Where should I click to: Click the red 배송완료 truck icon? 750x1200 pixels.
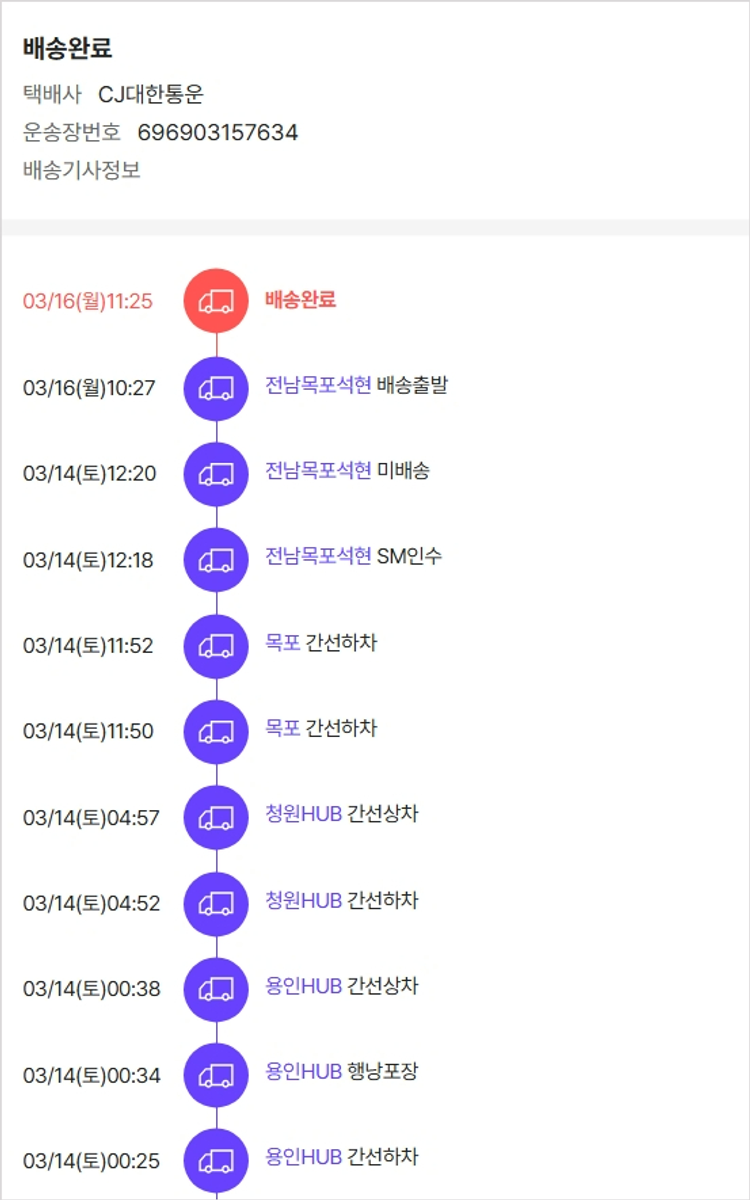click(x=216, y=300)
